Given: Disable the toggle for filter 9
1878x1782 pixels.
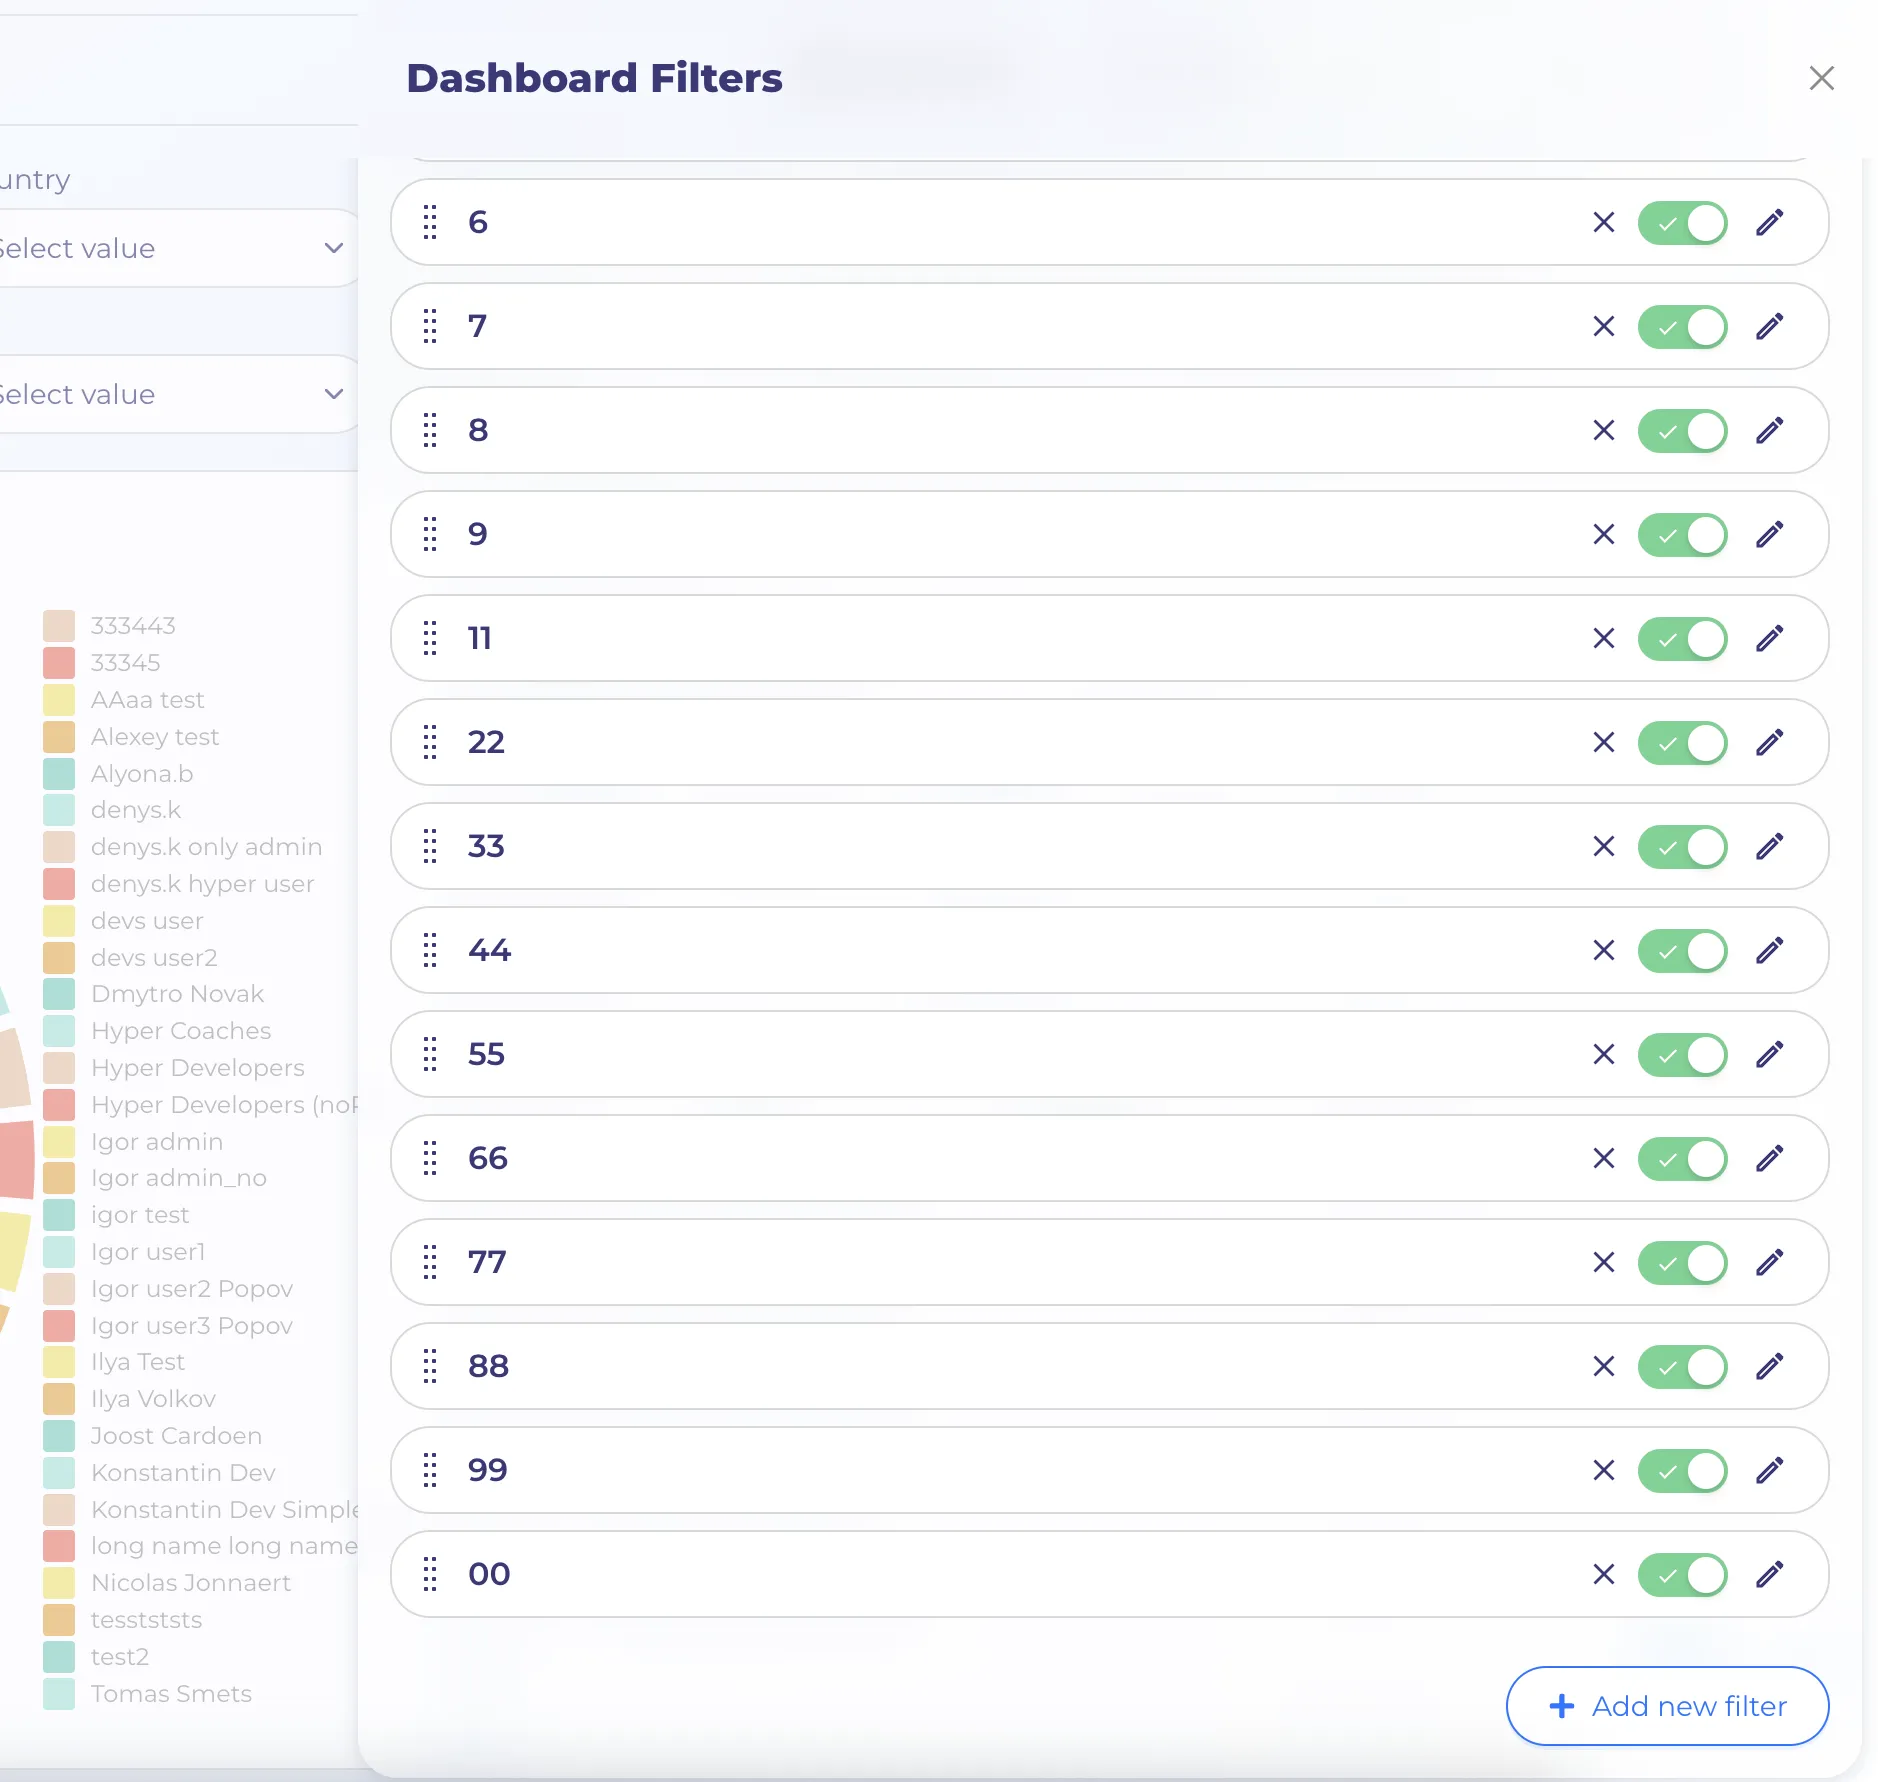Looking at the screenshot, I should 1683,534.
